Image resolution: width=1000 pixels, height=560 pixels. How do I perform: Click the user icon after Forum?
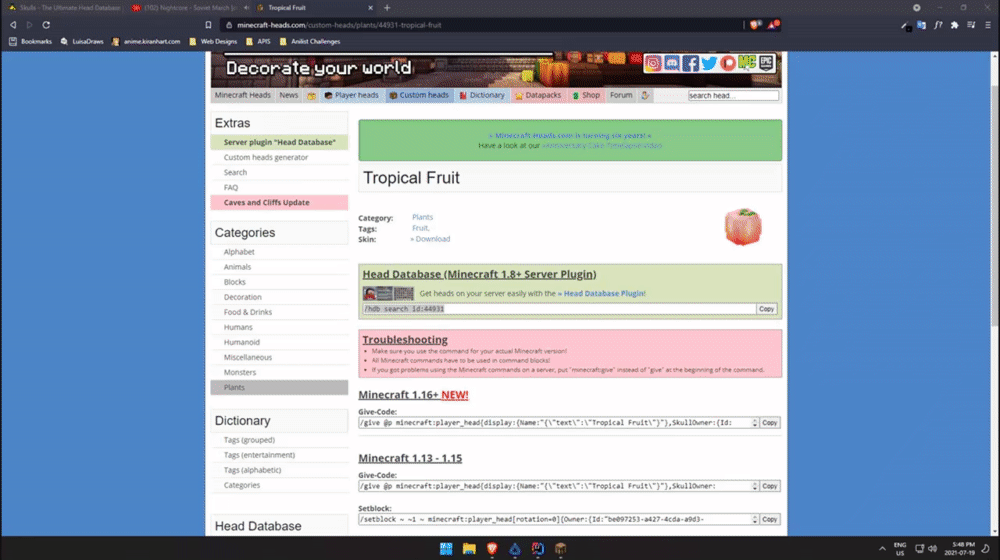click(x=645, y=95)
